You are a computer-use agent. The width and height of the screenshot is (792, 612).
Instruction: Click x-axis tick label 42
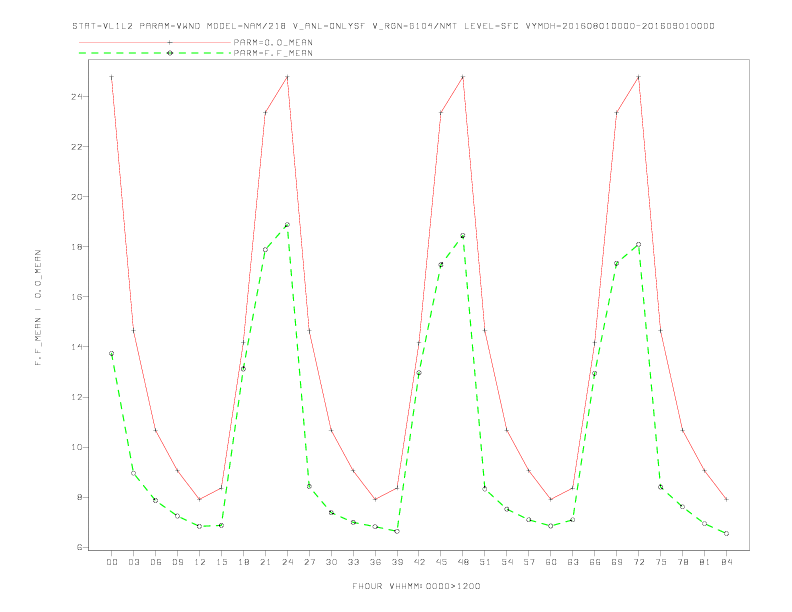(419, 562)
